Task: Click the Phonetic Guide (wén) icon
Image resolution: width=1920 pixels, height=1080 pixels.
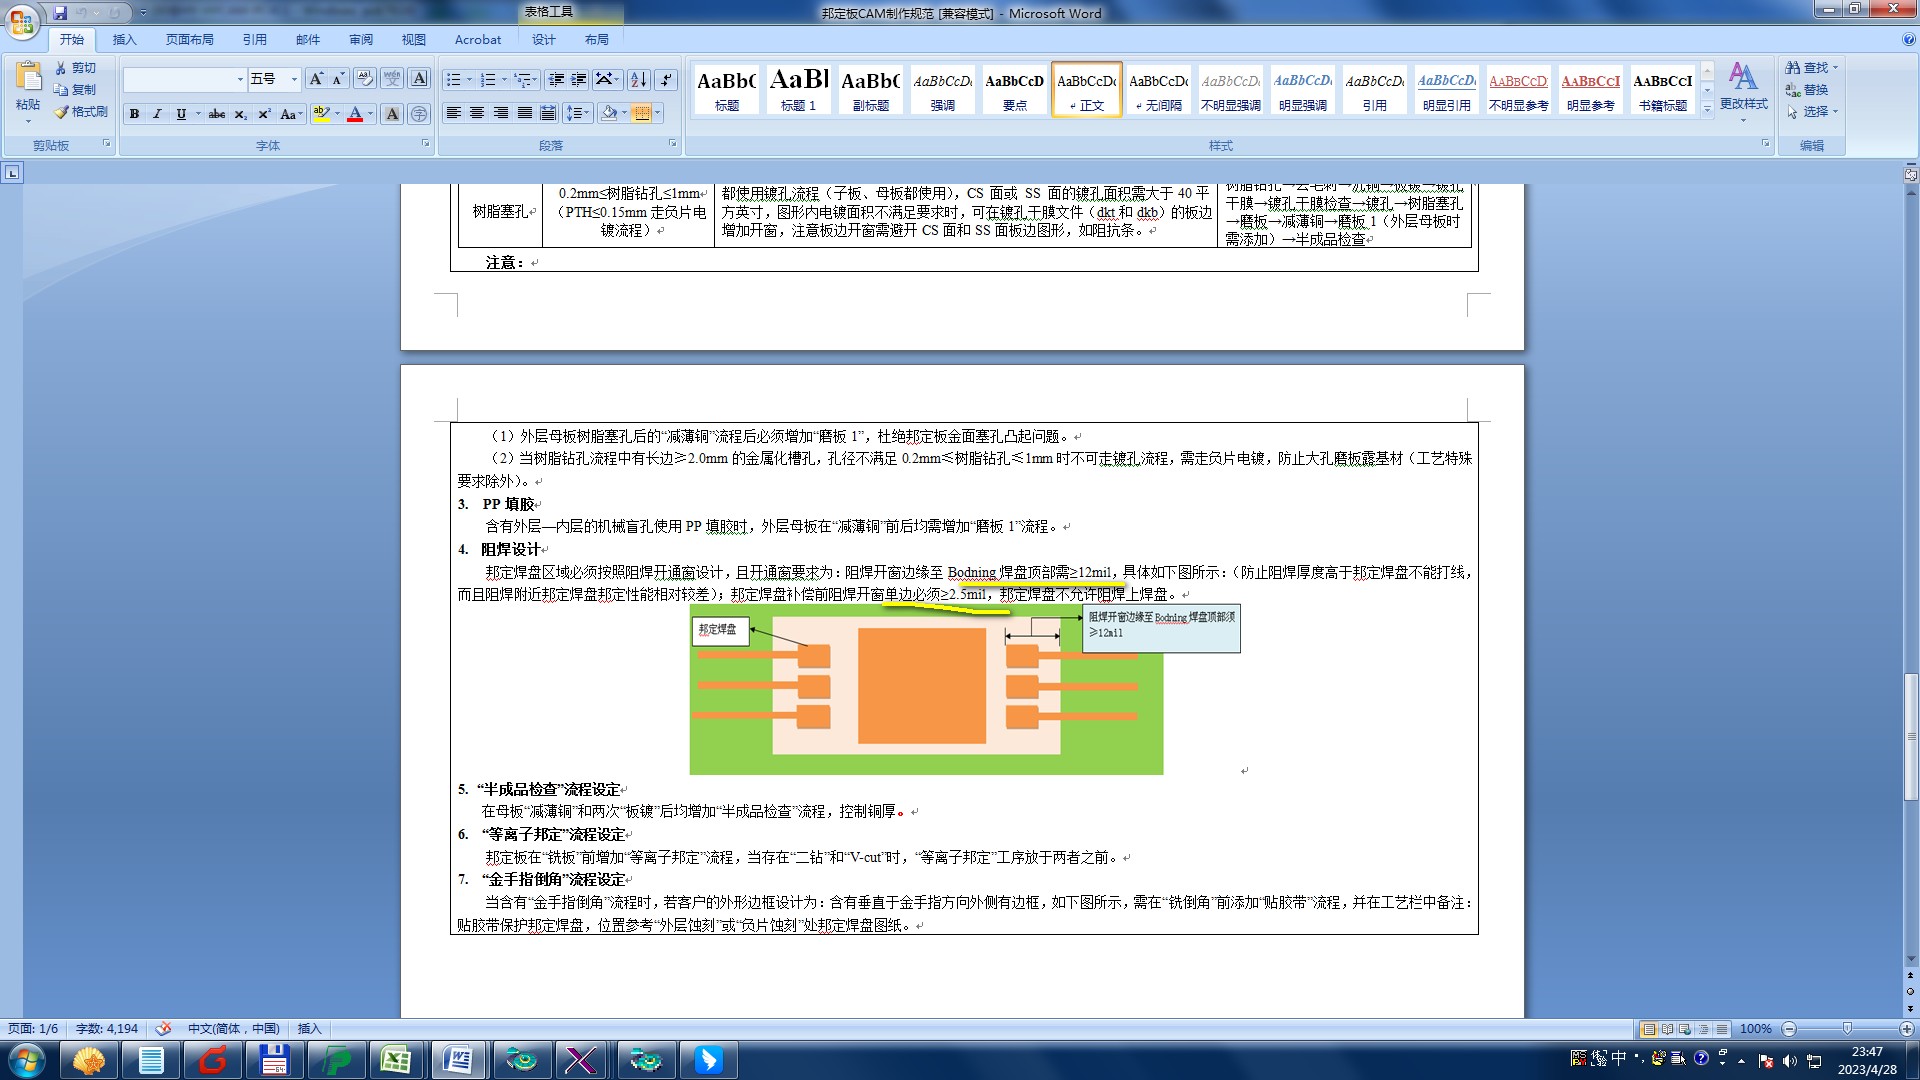Action: coord(392,79)
